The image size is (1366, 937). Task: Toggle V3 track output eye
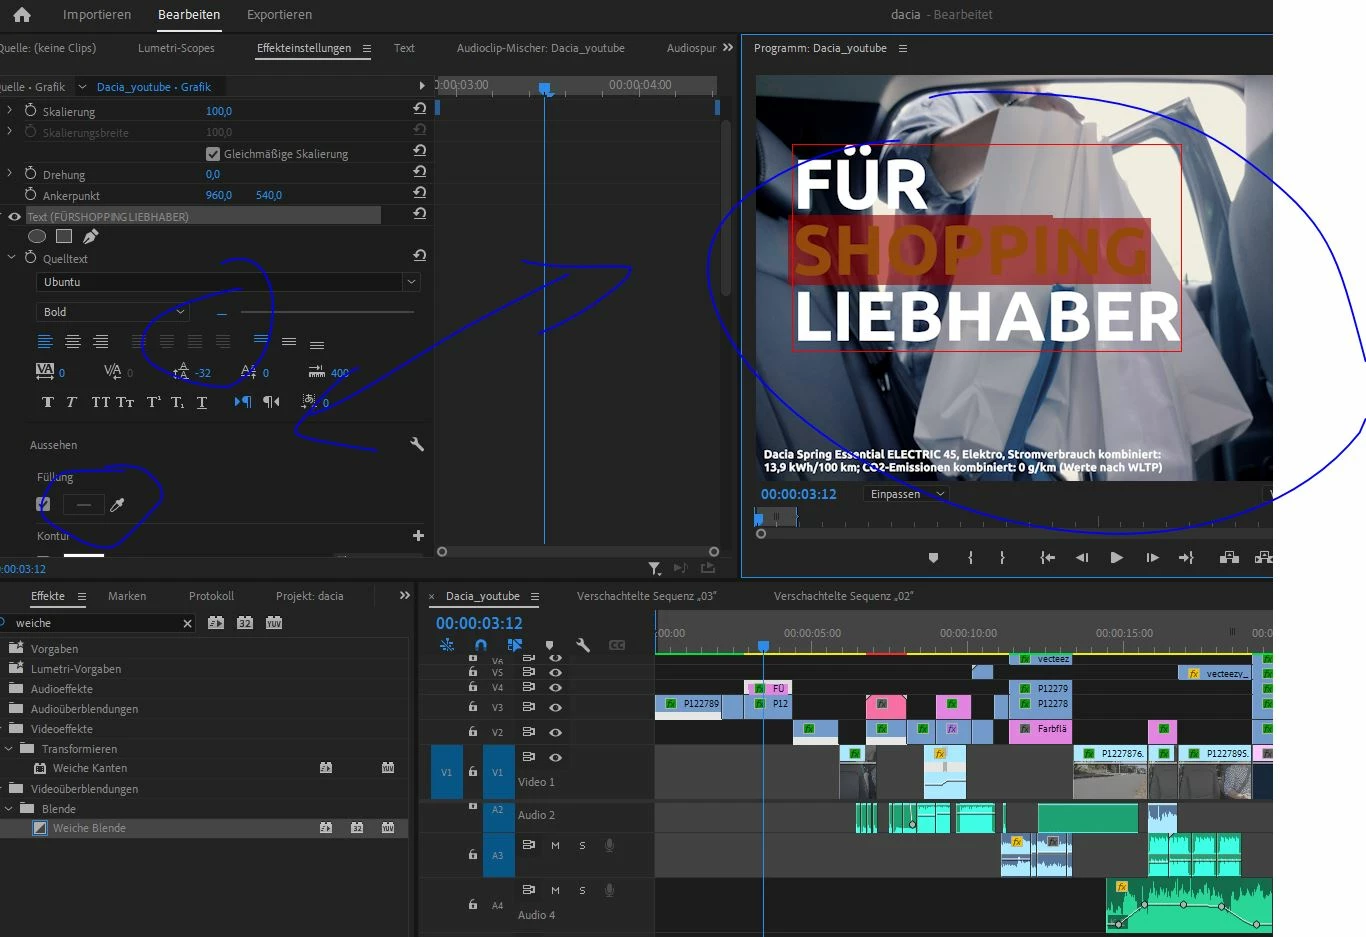555,707
